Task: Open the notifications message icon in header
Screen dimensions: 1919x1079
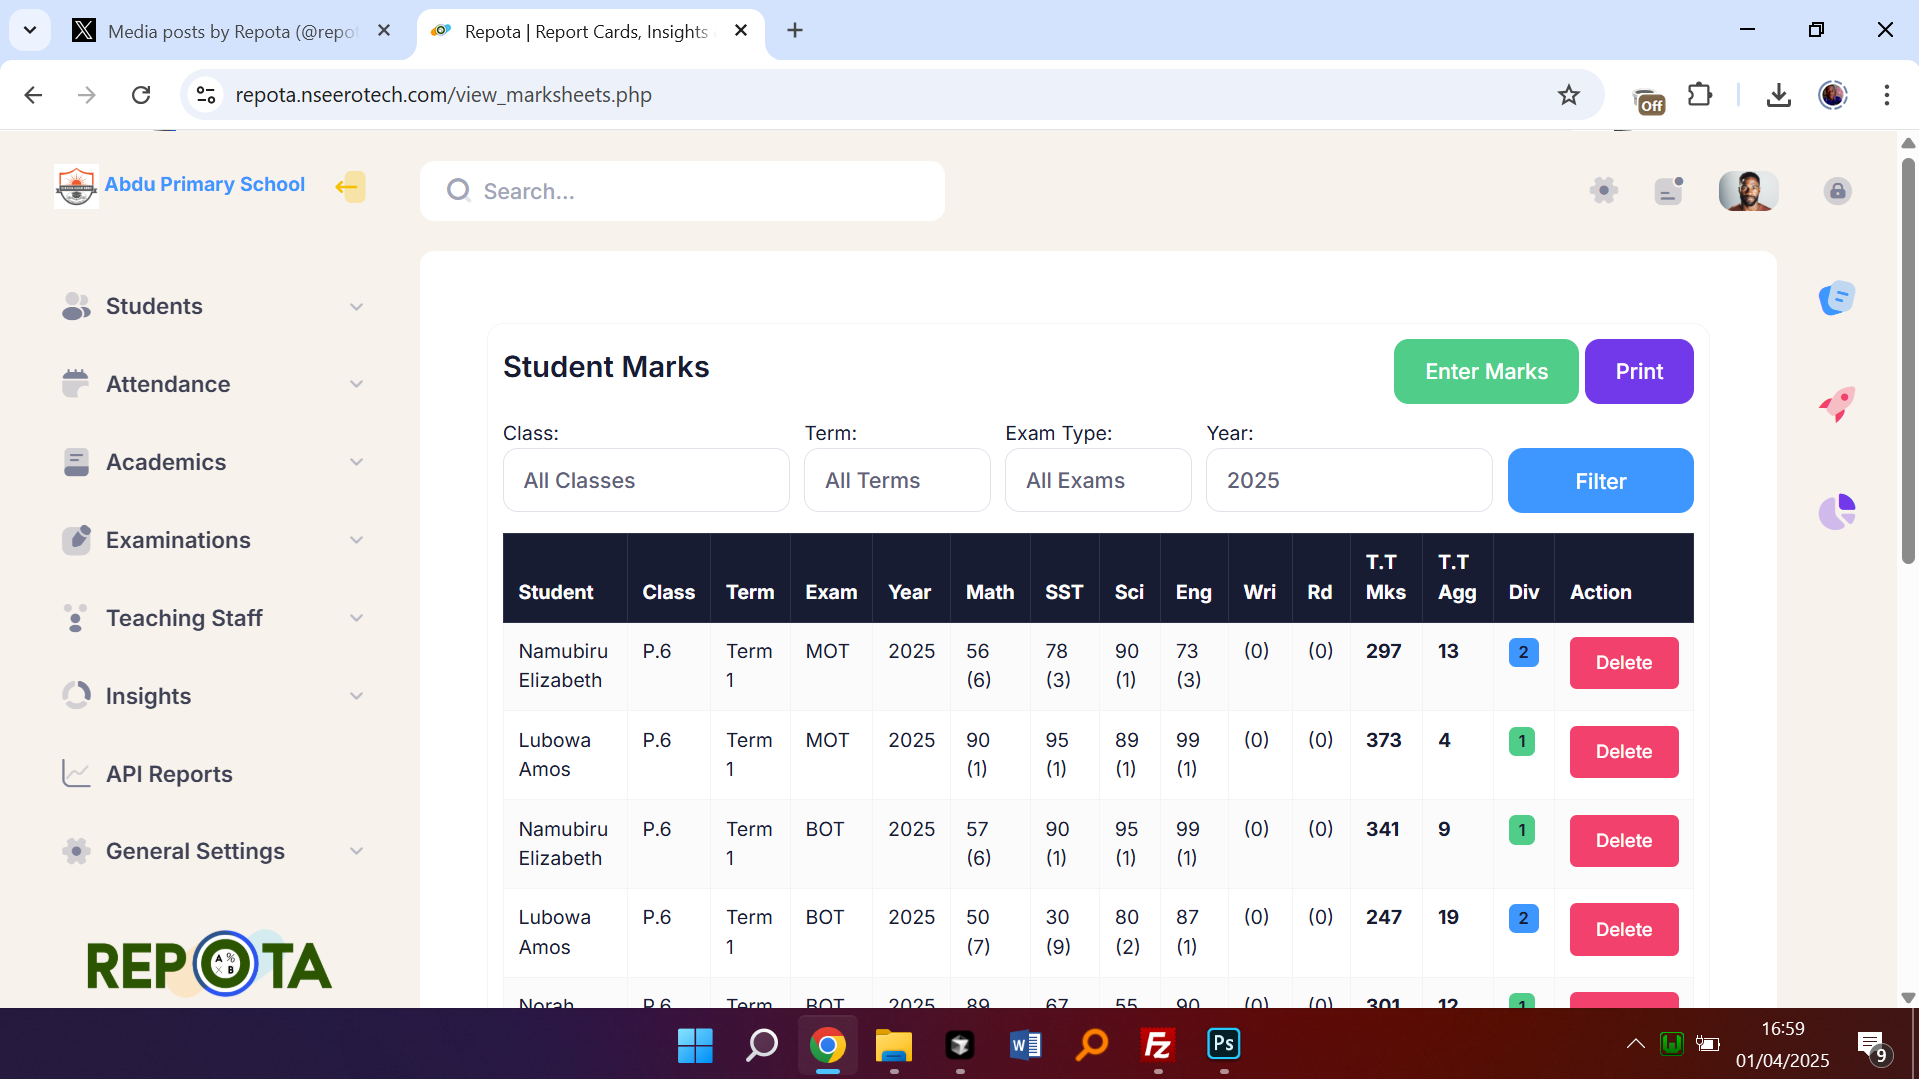Action: tap(1668, 190)
